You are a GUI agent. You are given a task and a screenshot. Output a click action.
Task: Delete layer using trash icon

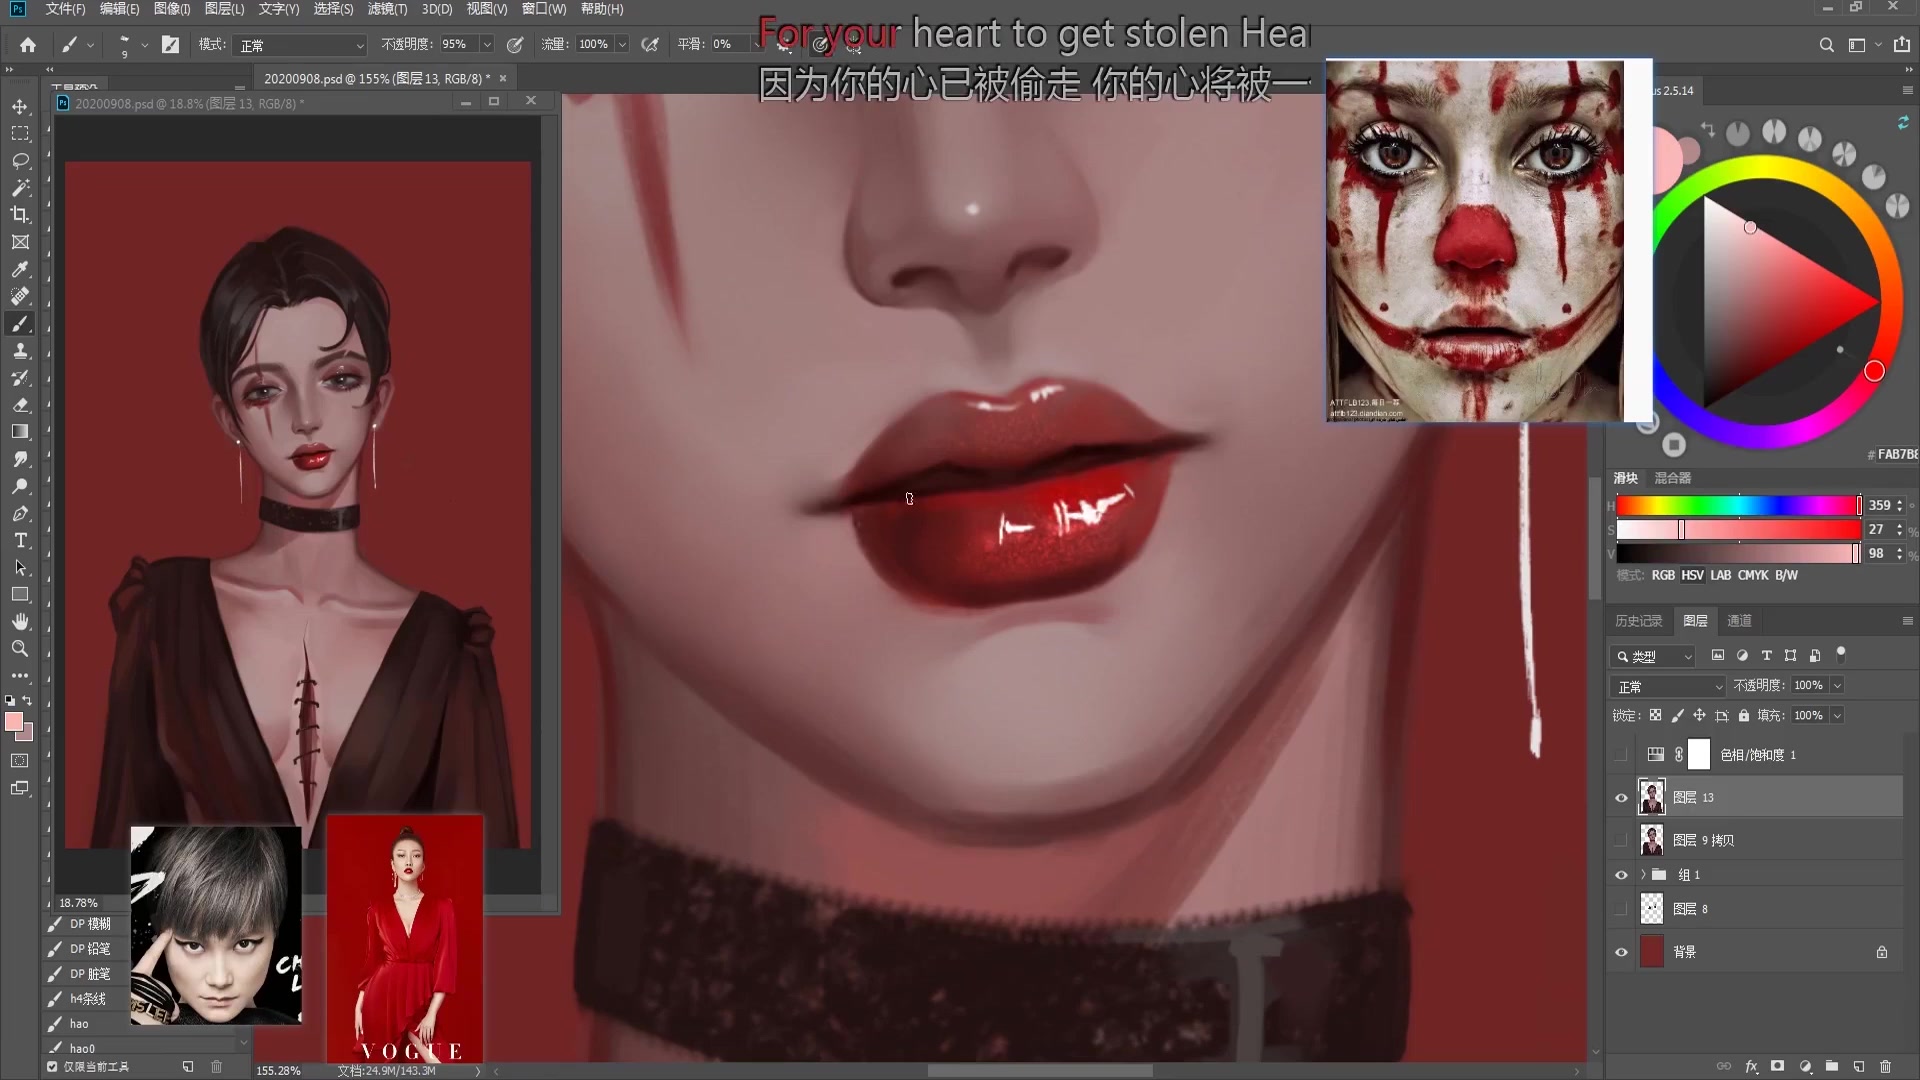tap(1886, 1067)
